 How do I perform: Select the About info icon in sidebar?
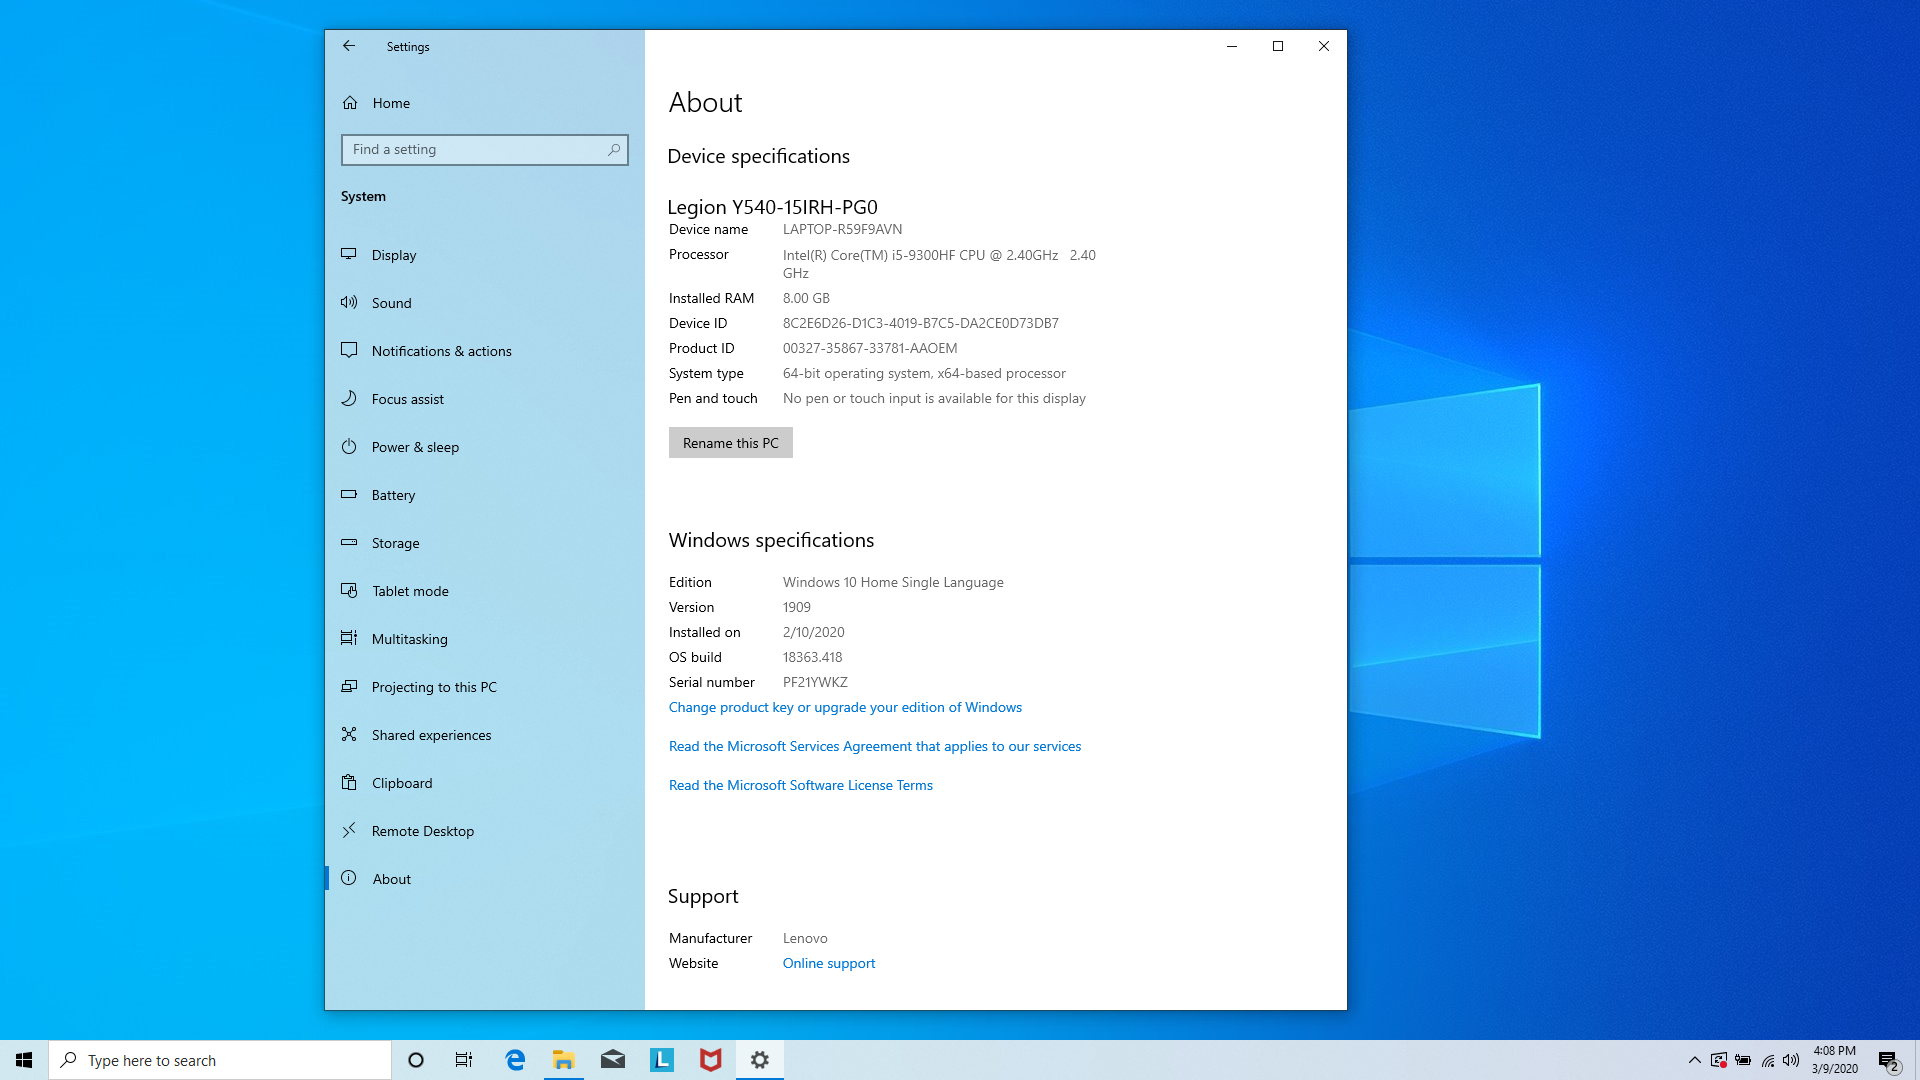(x=349, y=878)
